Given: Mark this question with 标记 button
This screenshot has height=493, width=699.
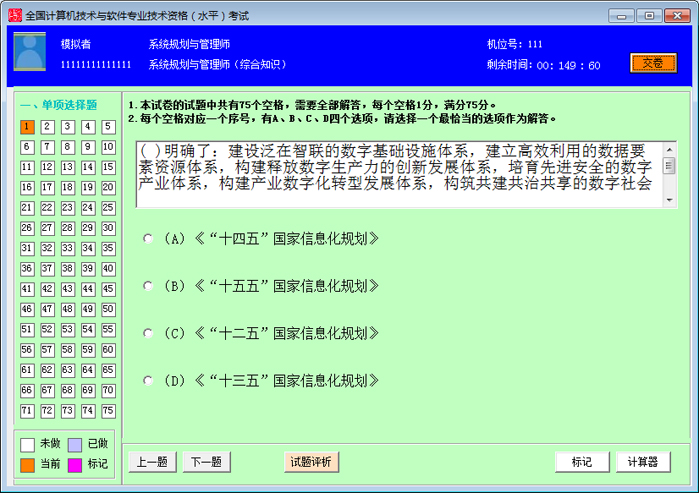Looking at the screenshot, I should coord(582,462).
